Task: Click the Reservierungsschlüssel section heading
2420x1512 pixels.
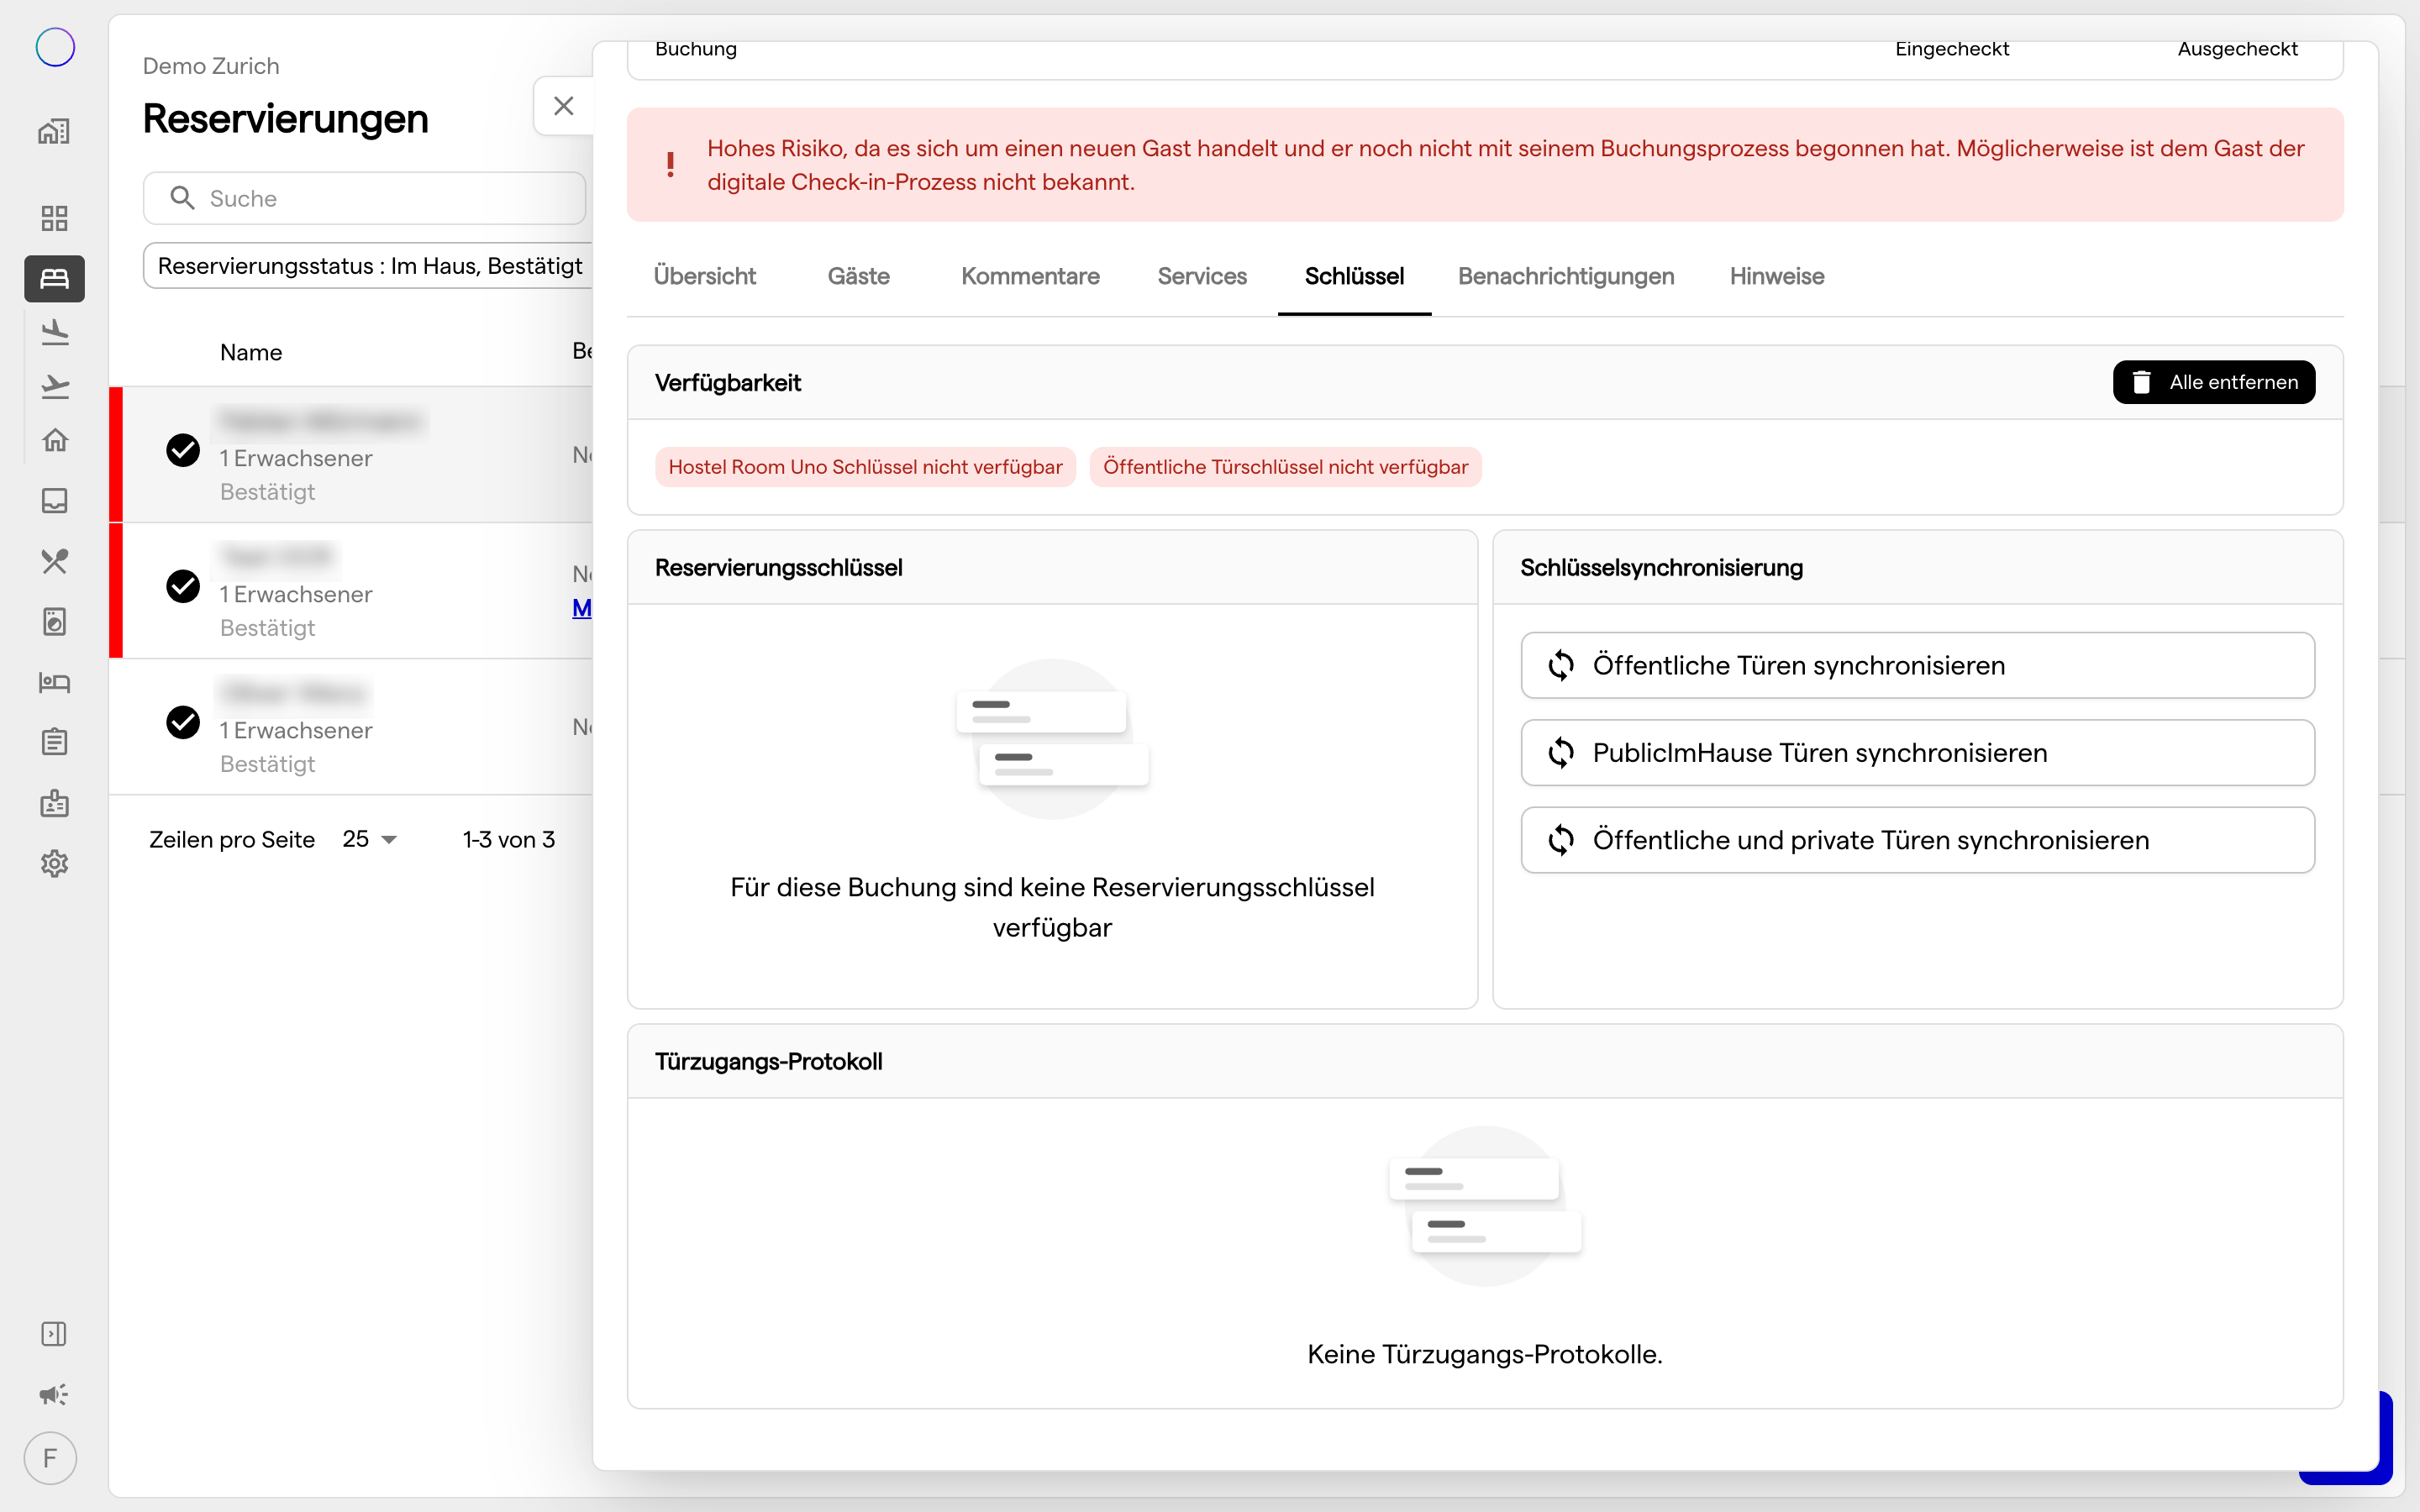Action: [x=779, y=567]
